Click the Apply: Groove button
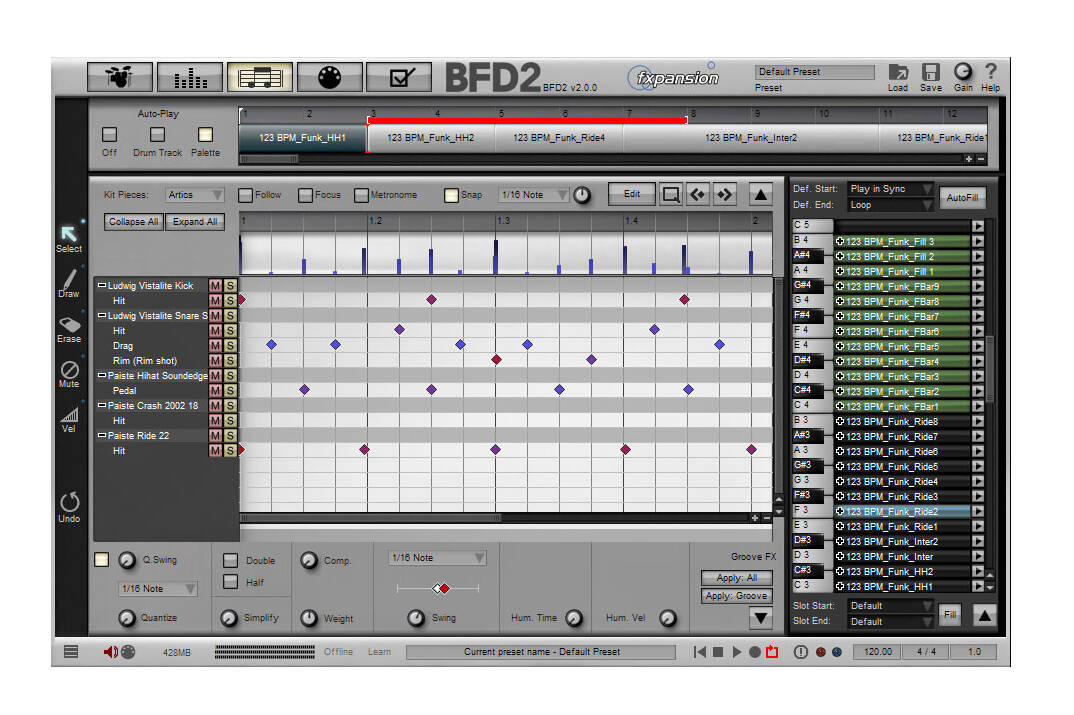The width and height of the screenshot is (1074, 715). click(736, 596)
